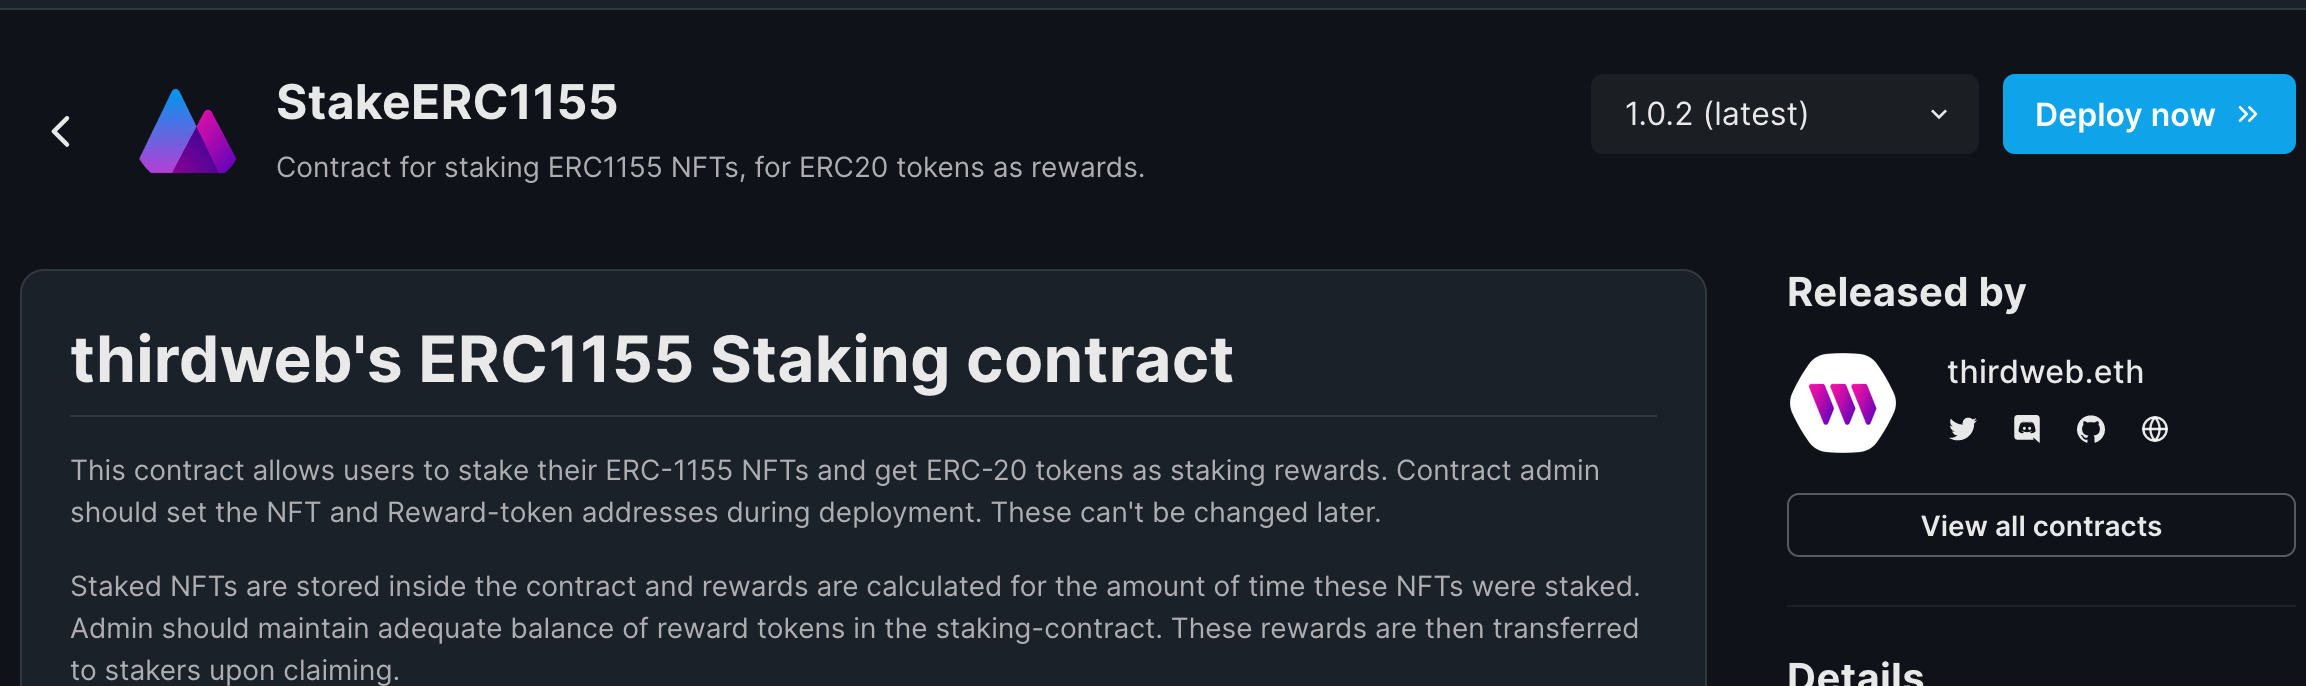Click the StakeERC1155 contract logo
This screenshot has height=686, width=2306.
click(x=188, y=130)
